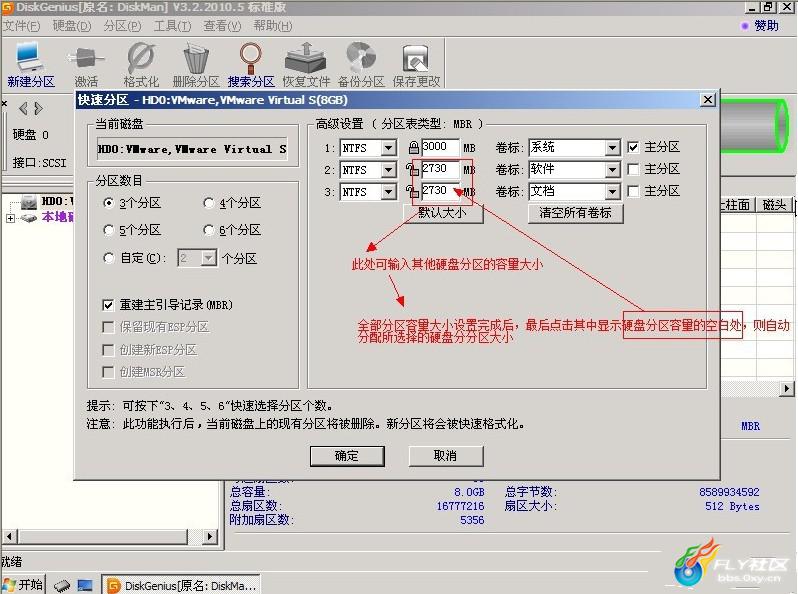Open the 系统 volume label dropdown

click(612, 148)
